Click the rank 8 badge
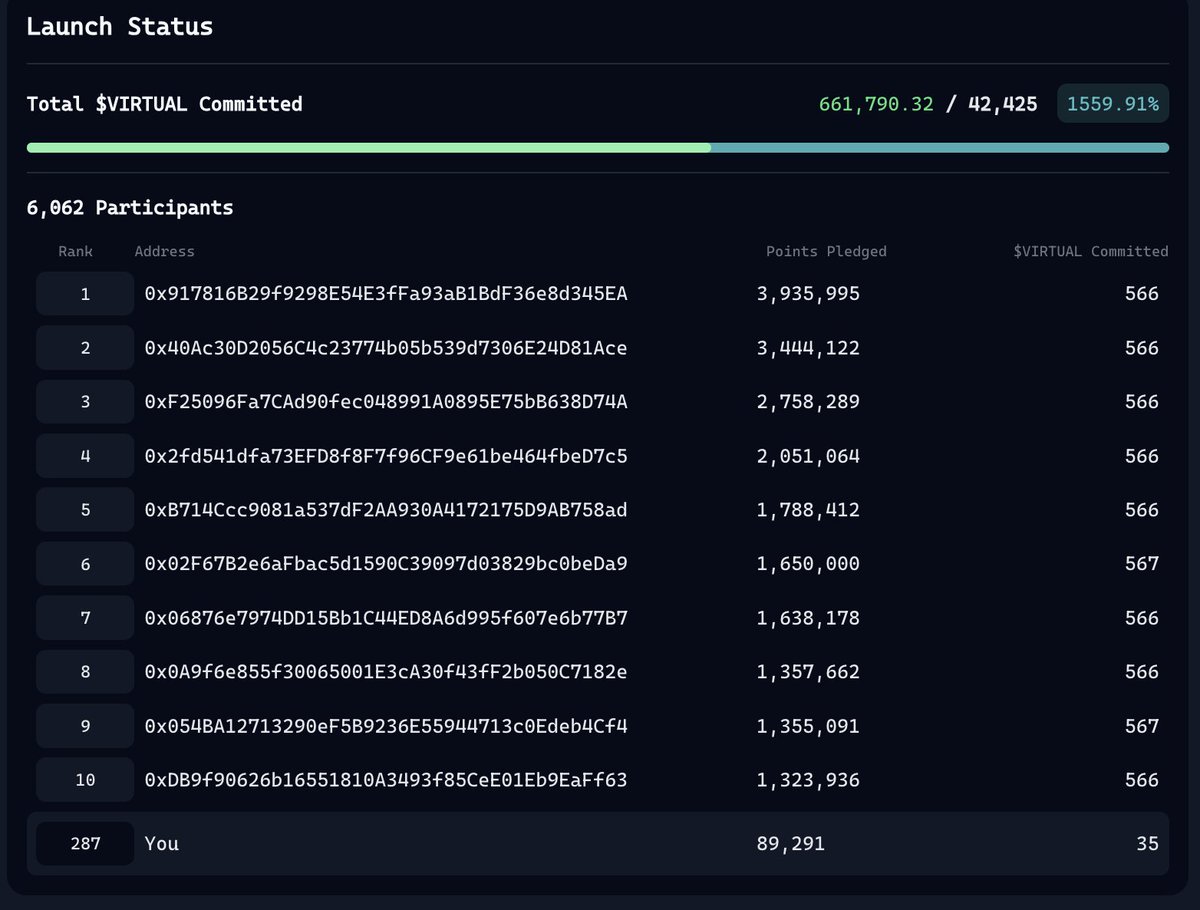 [x=85, y=672]
